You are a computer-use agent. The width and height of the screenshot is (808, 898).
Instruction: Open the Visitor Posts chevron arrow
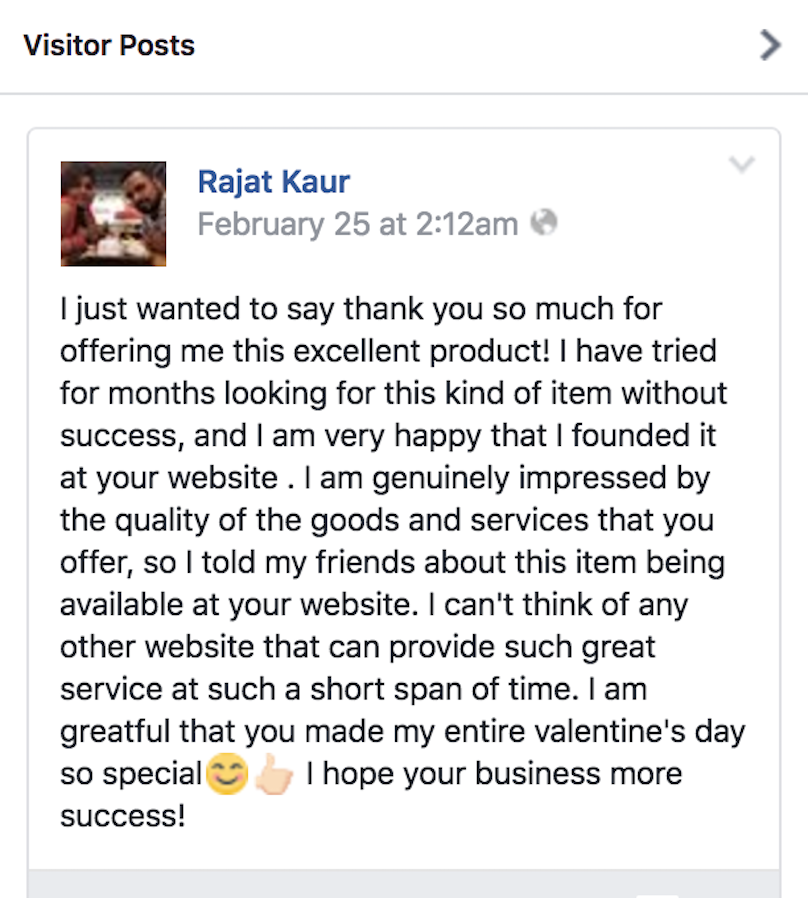pyautogui.click(x=769, y=45)
